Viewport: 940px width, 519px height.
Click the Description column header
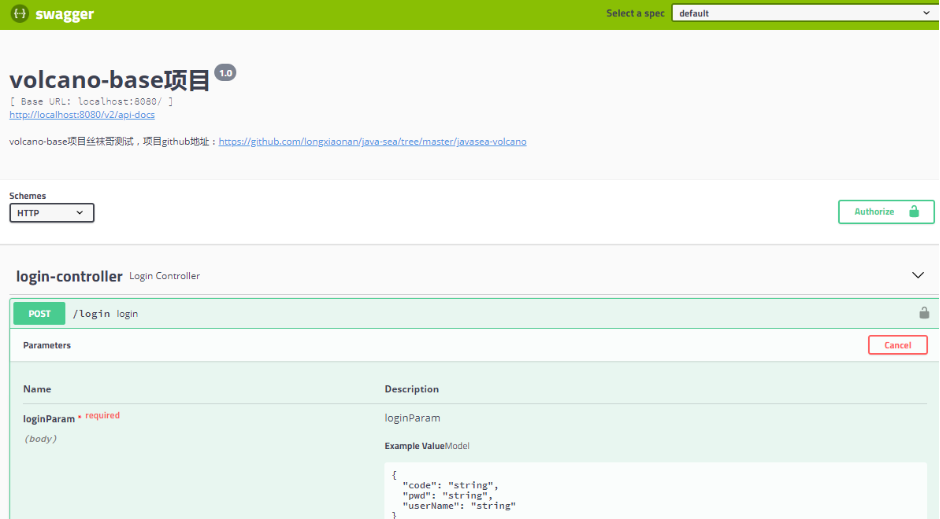[x=412, y=389]
